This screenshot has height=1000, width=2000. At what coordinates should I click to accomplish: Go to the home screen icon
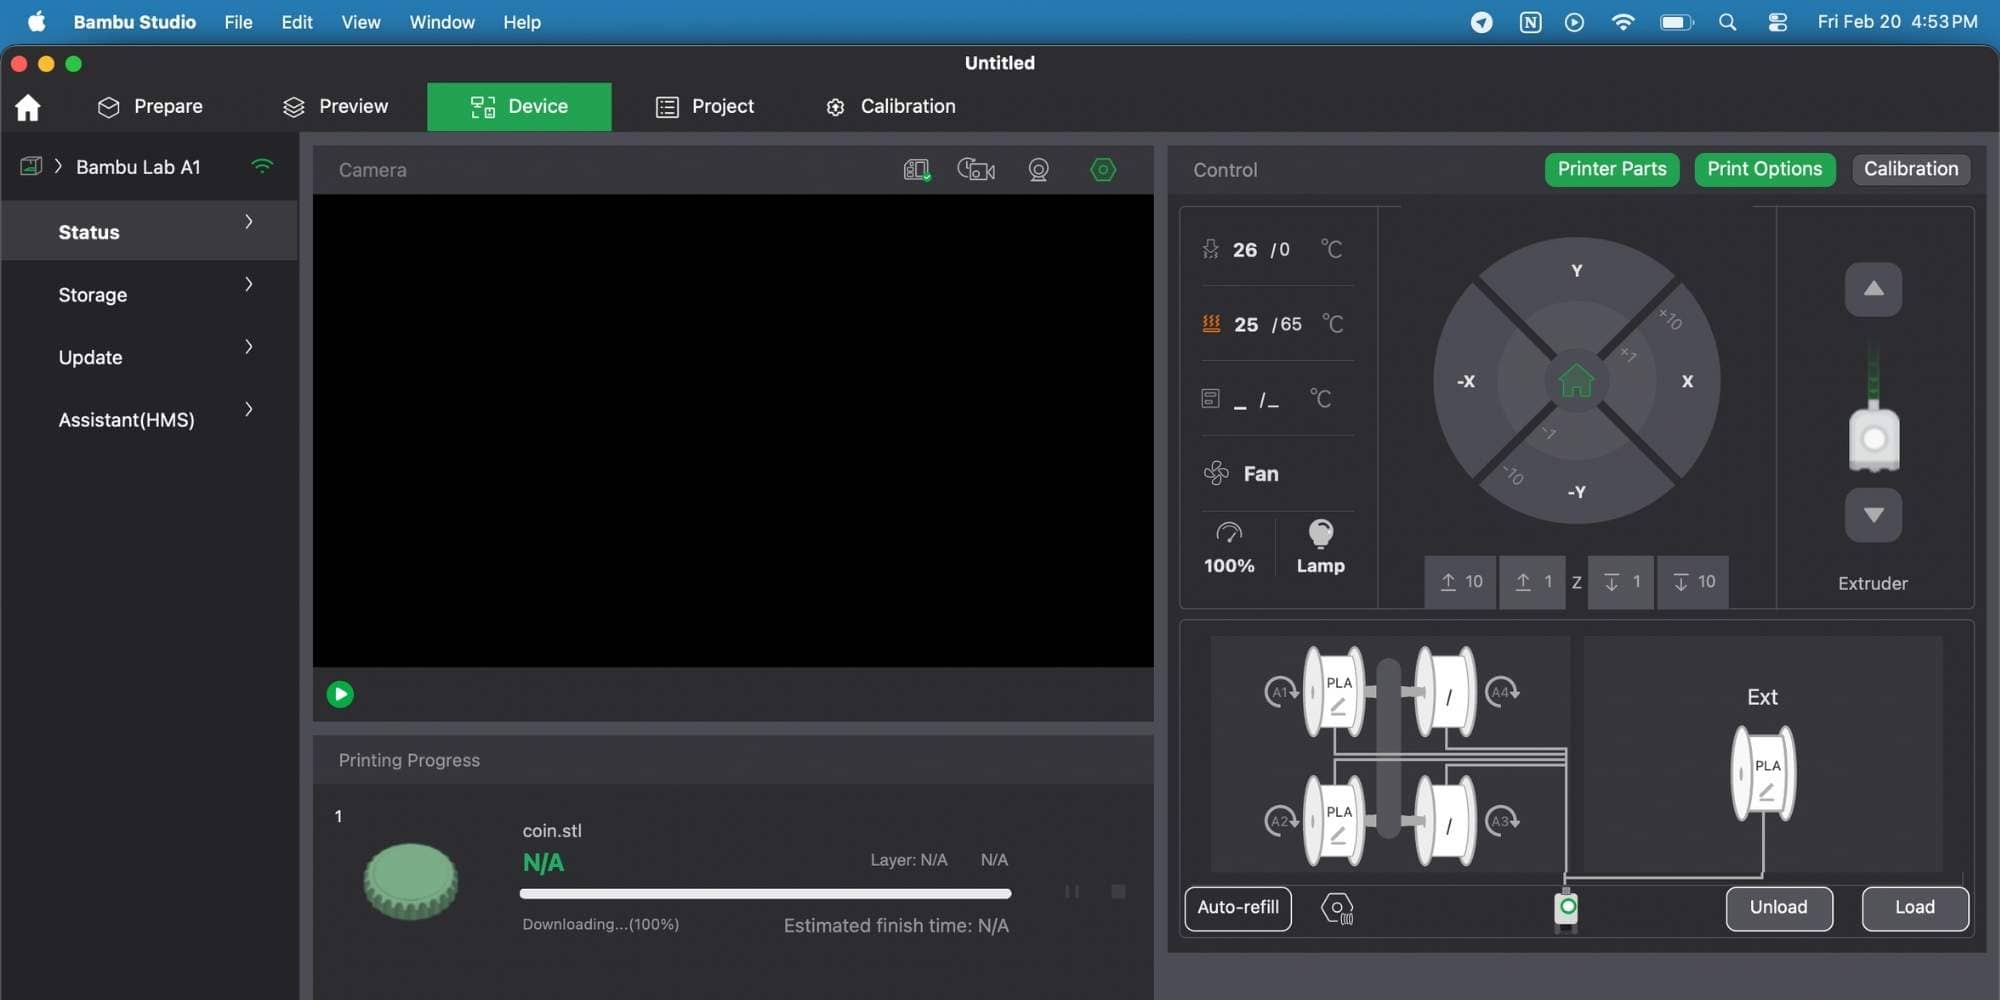tap(28, 107)
